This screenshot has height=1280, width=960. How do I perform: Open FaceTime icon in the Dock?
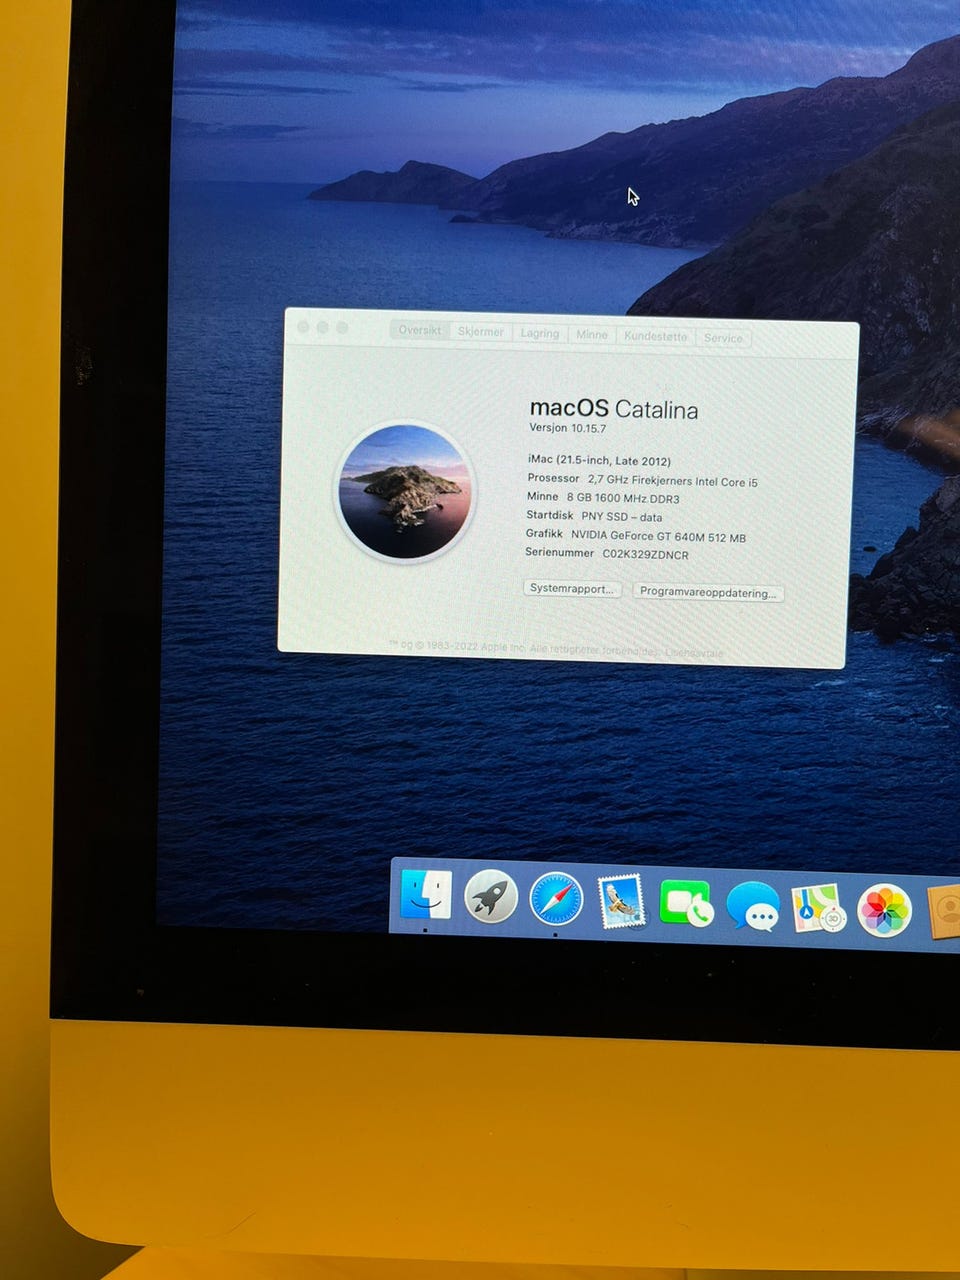[685, 904]
